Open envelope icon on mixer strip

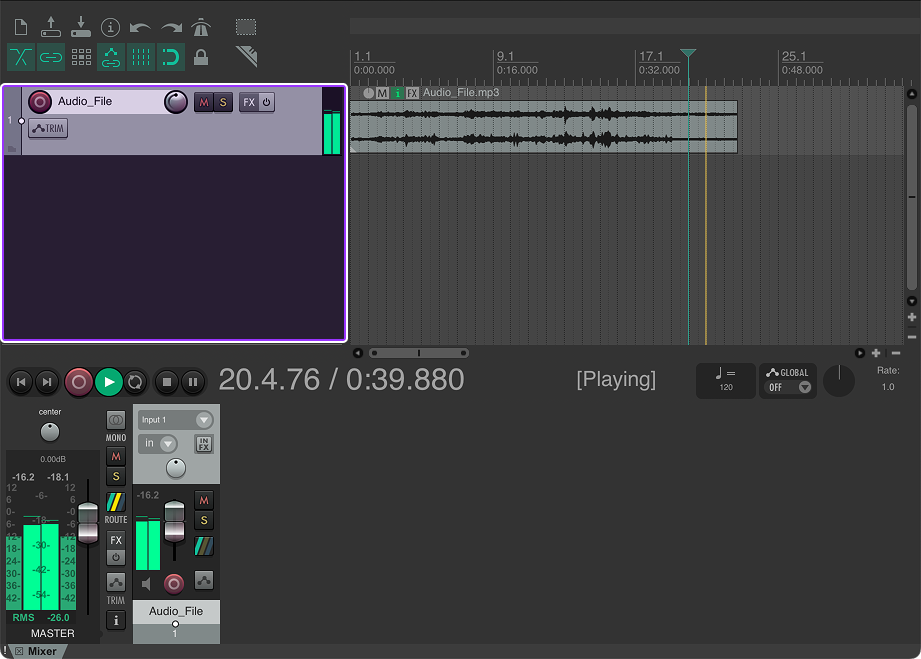[204, 581]
